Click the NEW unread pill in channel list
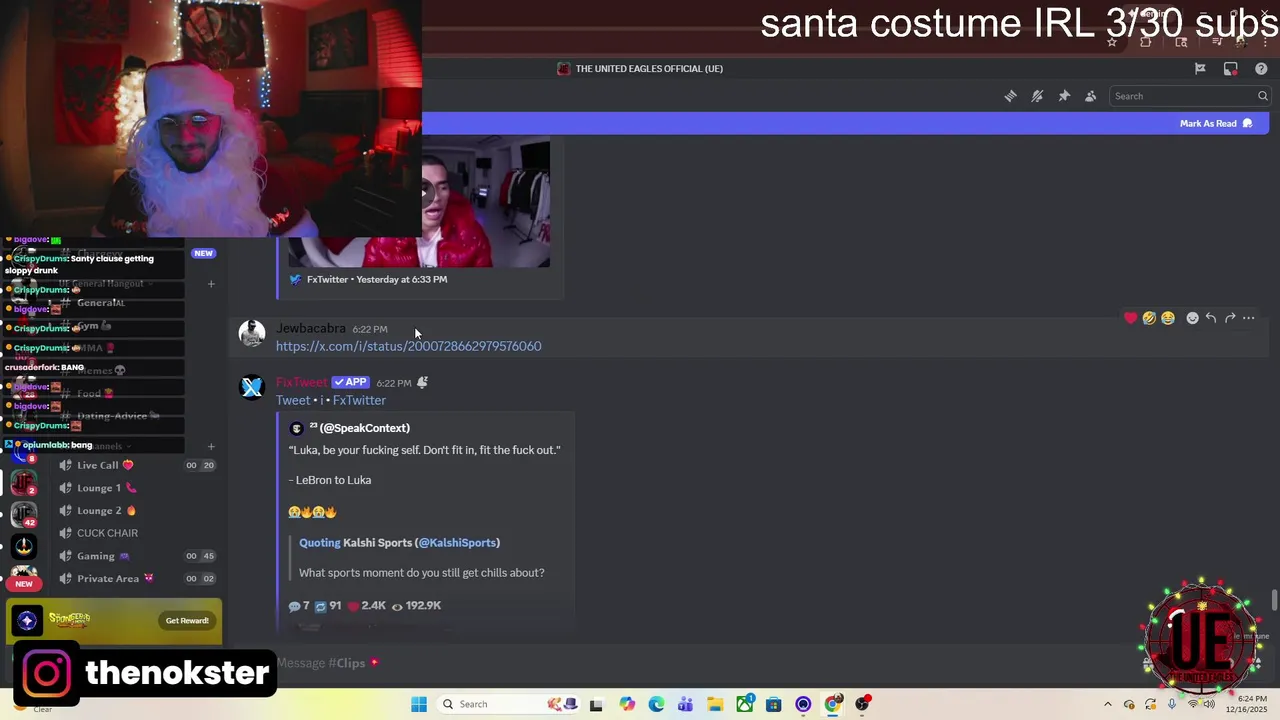The width and height of the screenshot is (1280, 720). point(203,253)
